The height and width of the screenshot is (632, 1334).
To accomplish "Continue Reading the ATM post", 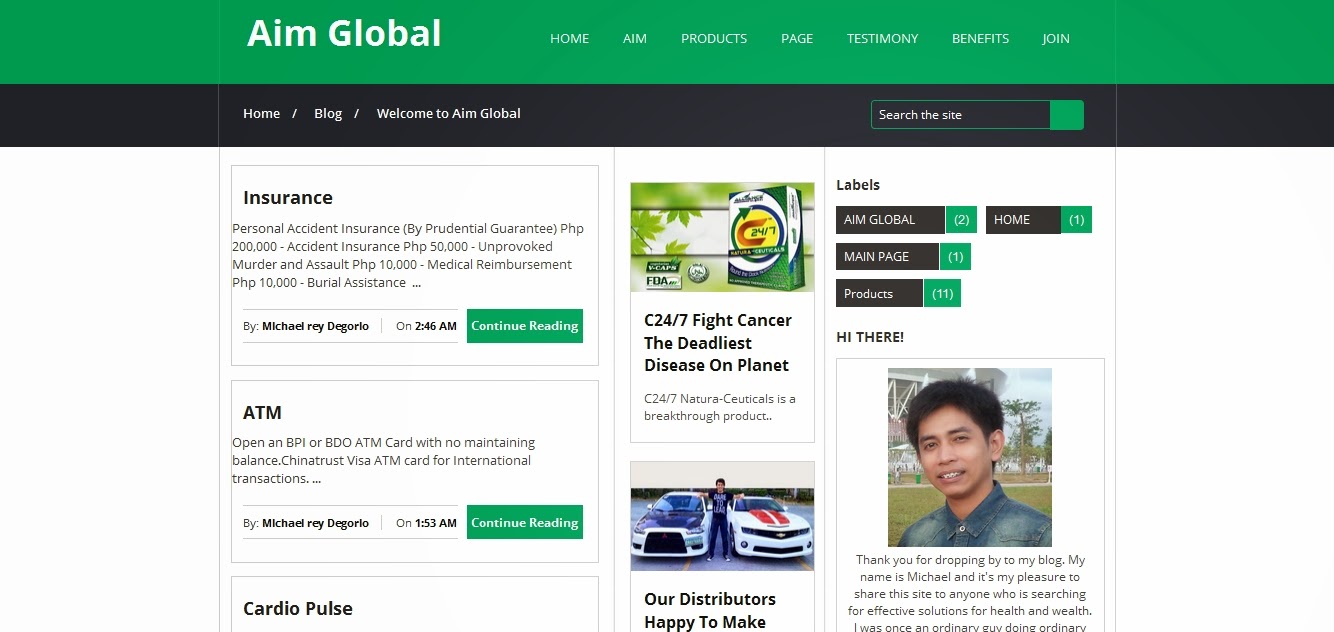I will pyautogui.click(x=525, y=523).
